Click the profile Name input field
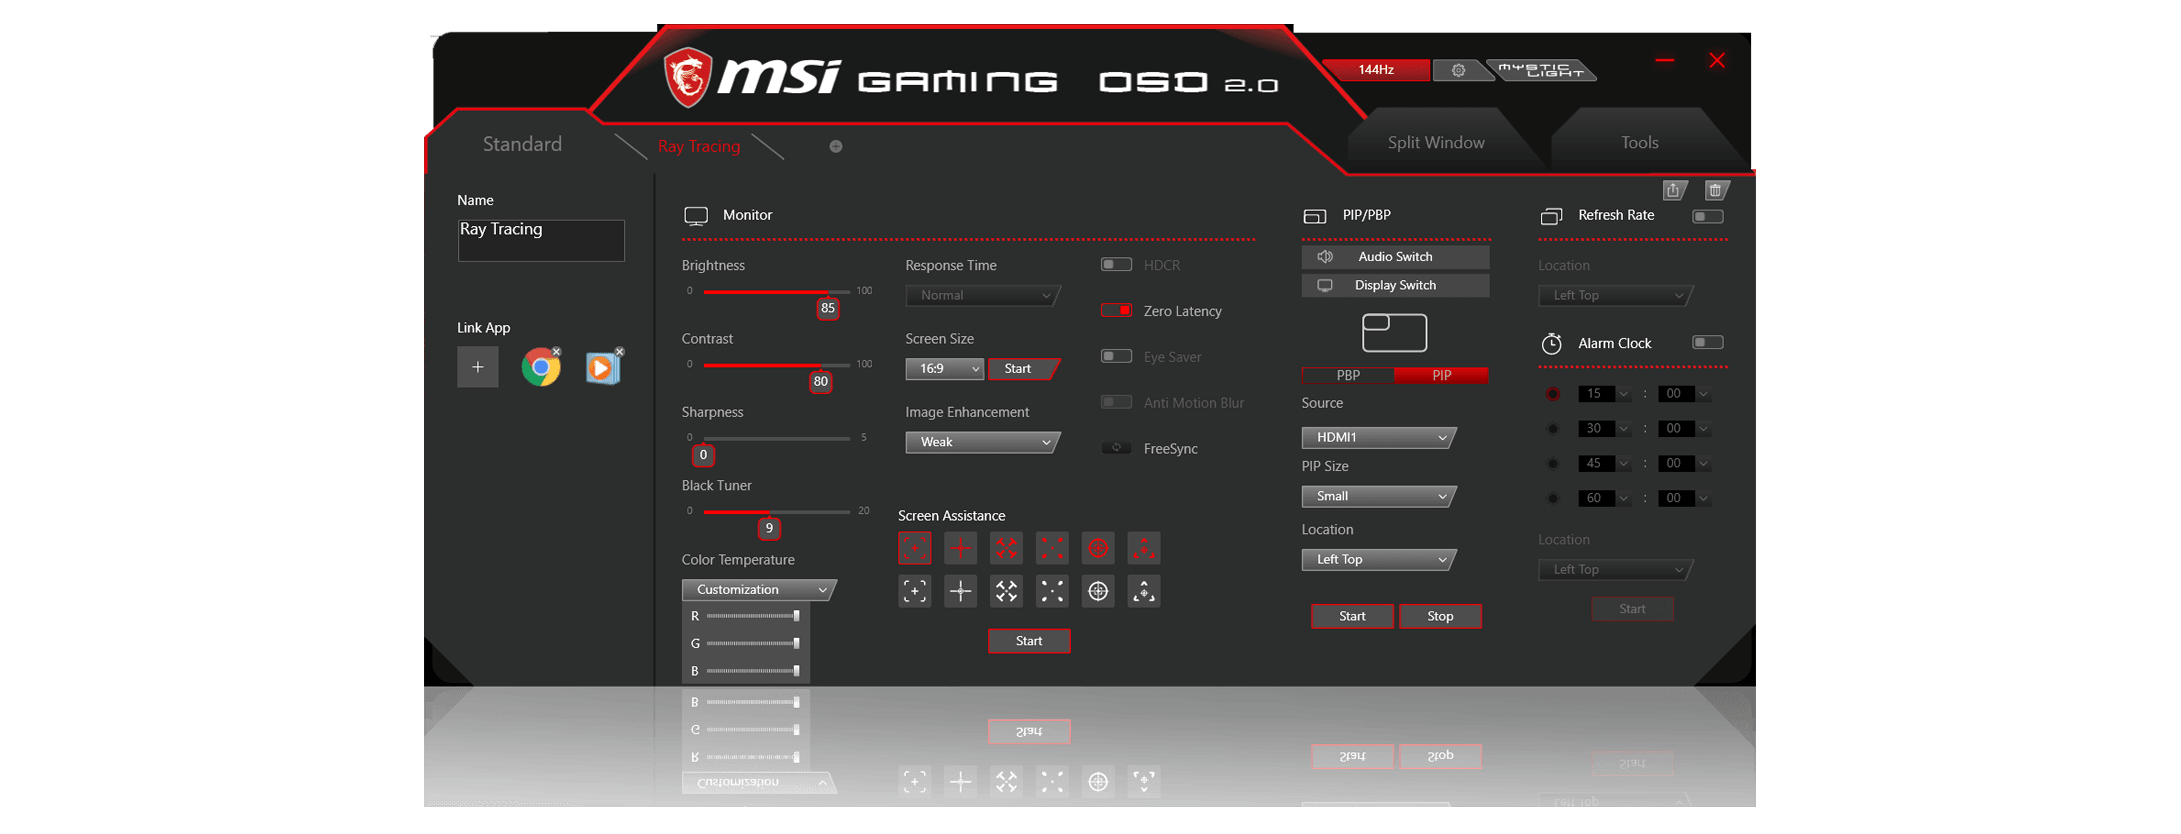 click(x=541, y=240)
